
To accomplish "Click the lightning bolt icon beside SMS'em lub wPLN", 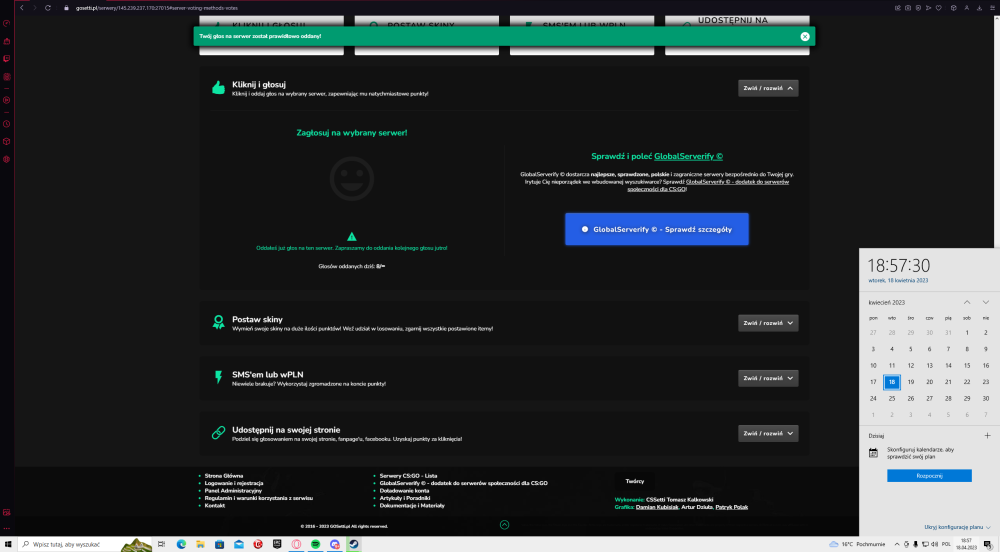I will [x=218, y=377].
